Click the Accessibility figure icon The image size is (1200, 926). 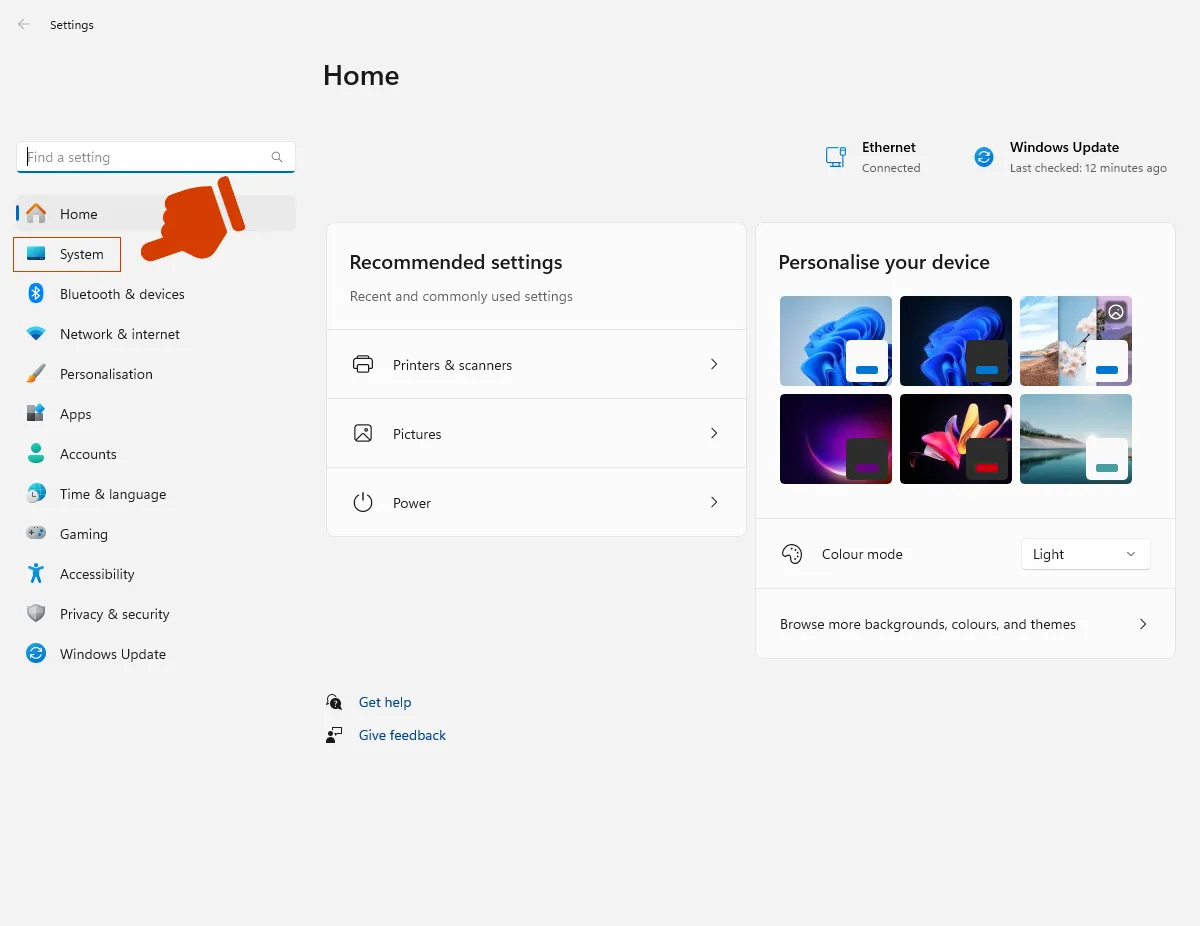coord(36,573)
